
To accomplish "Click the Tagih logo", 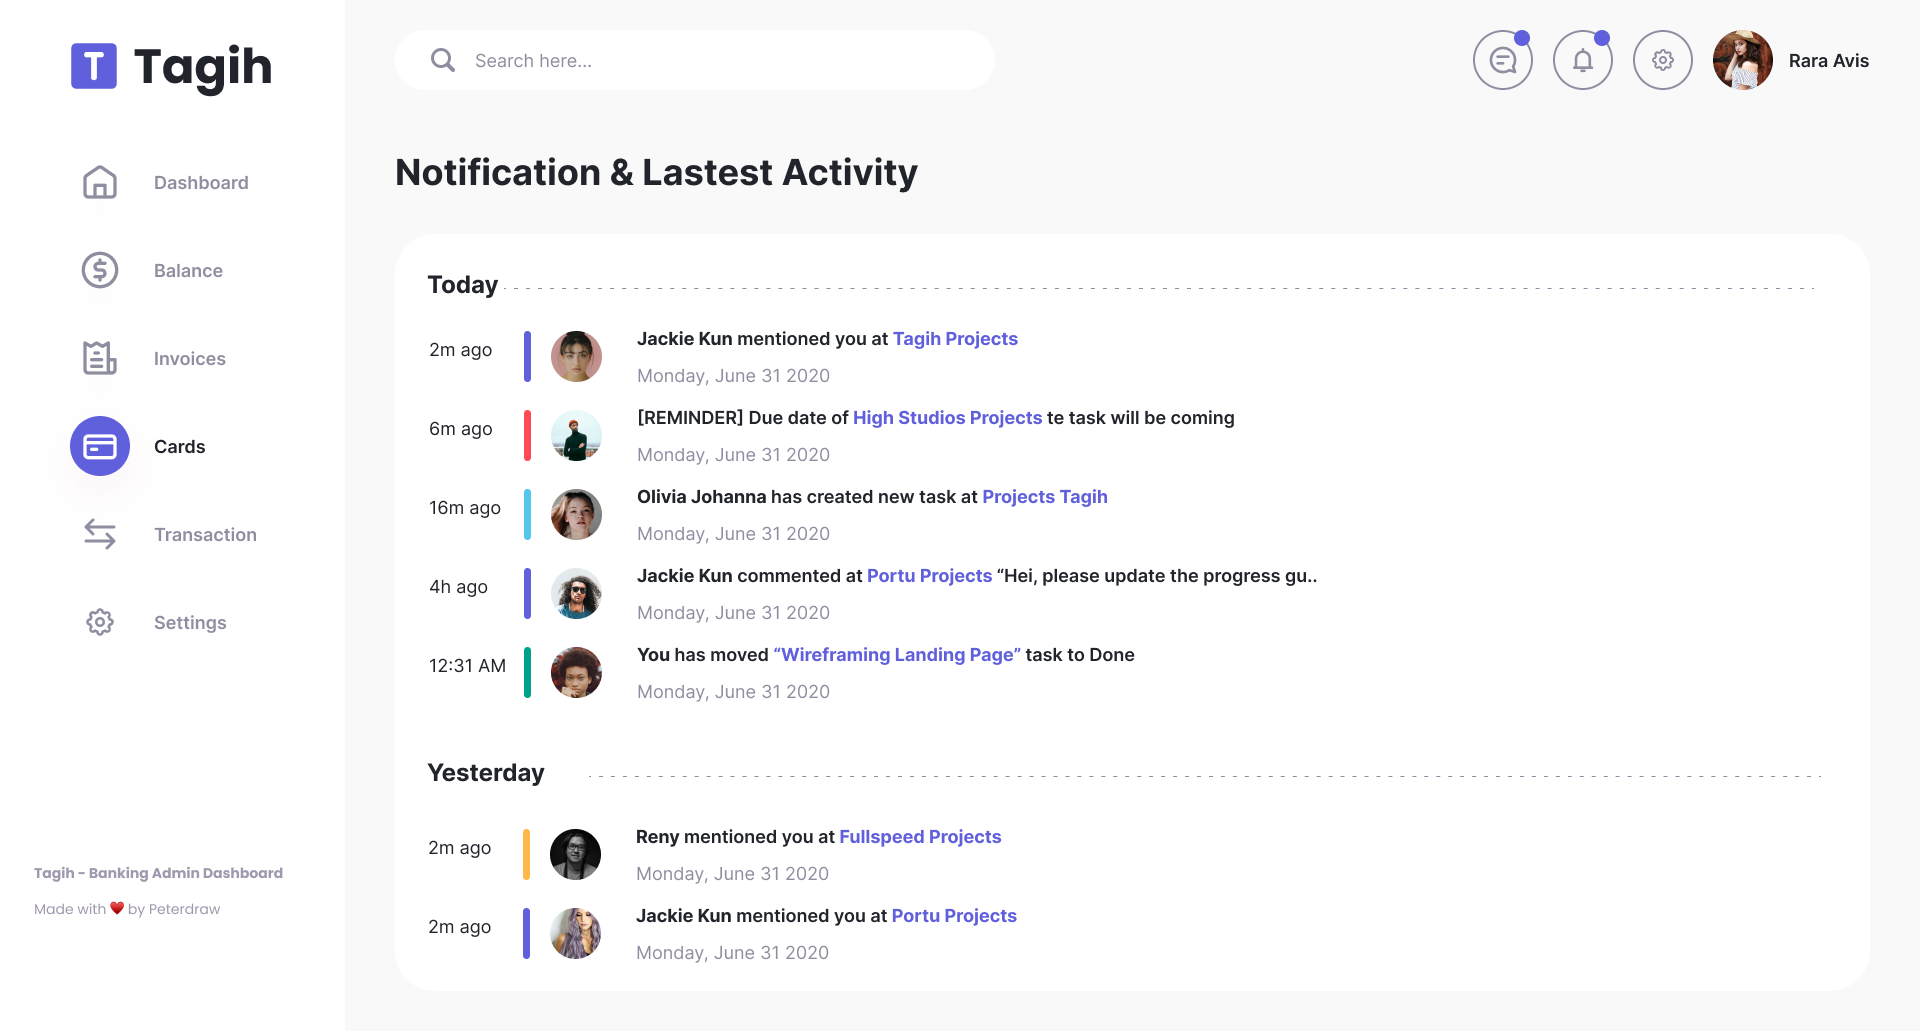I will point(171,67).
